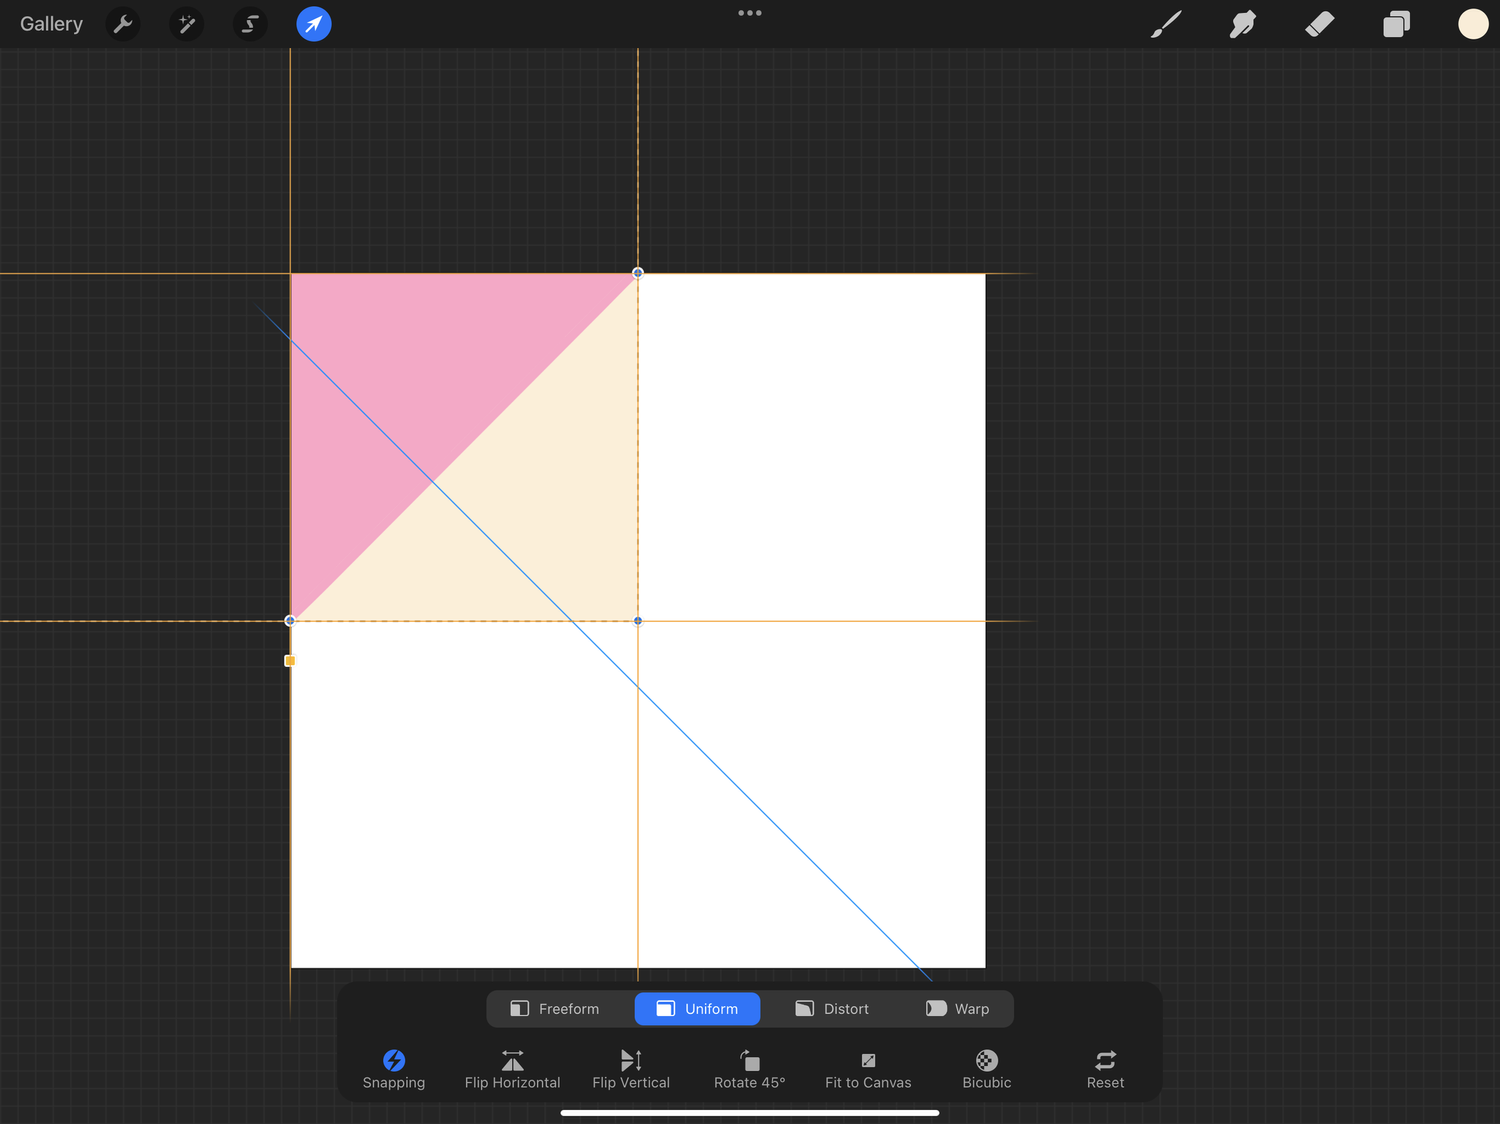
Task: Open the Actions wrench menu
Action: pyautogui.click(x=122, y=23)
